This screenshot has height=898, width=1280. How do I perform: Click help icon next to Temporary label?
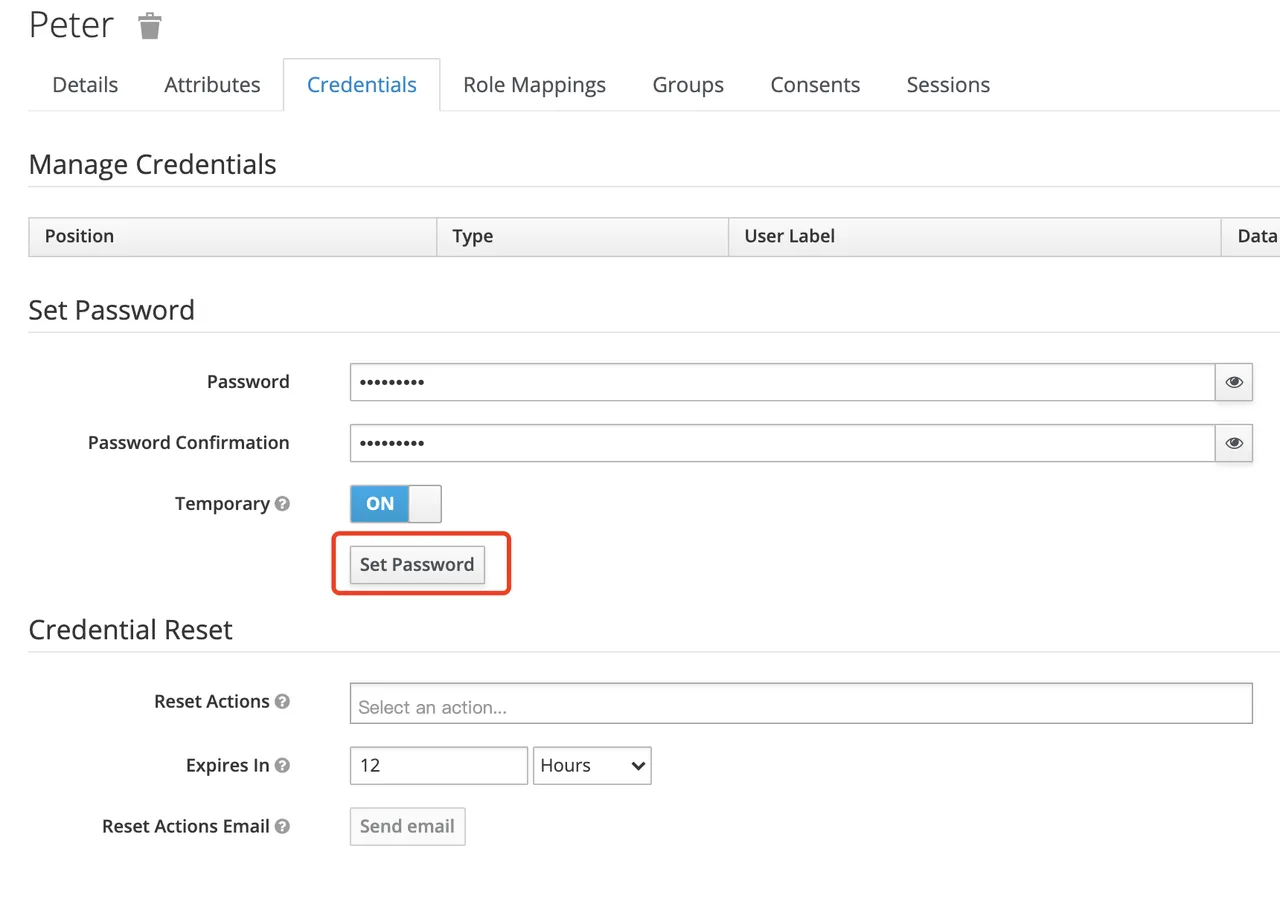tap(282, 504)
